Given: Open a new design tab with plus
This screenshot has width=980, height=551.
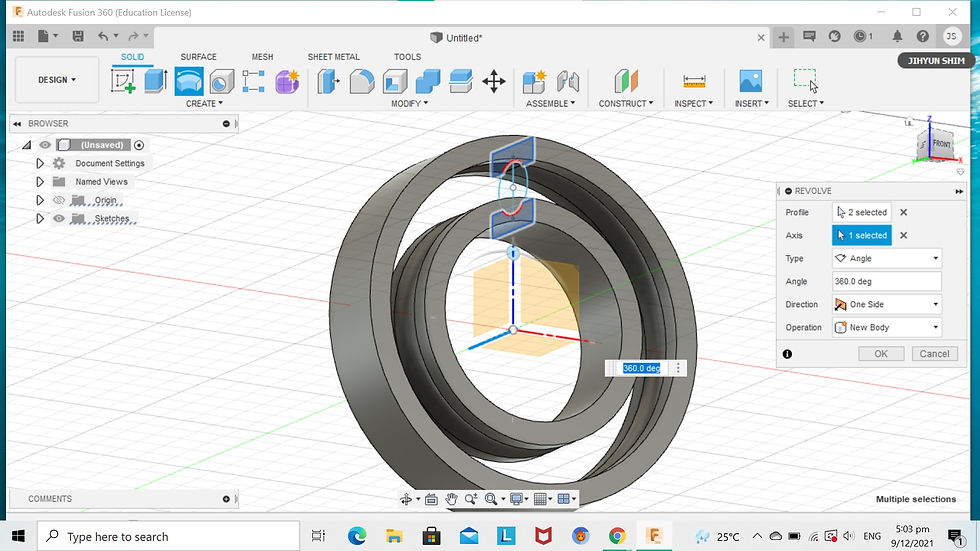Looking at the screenshot, I should 783,37.
